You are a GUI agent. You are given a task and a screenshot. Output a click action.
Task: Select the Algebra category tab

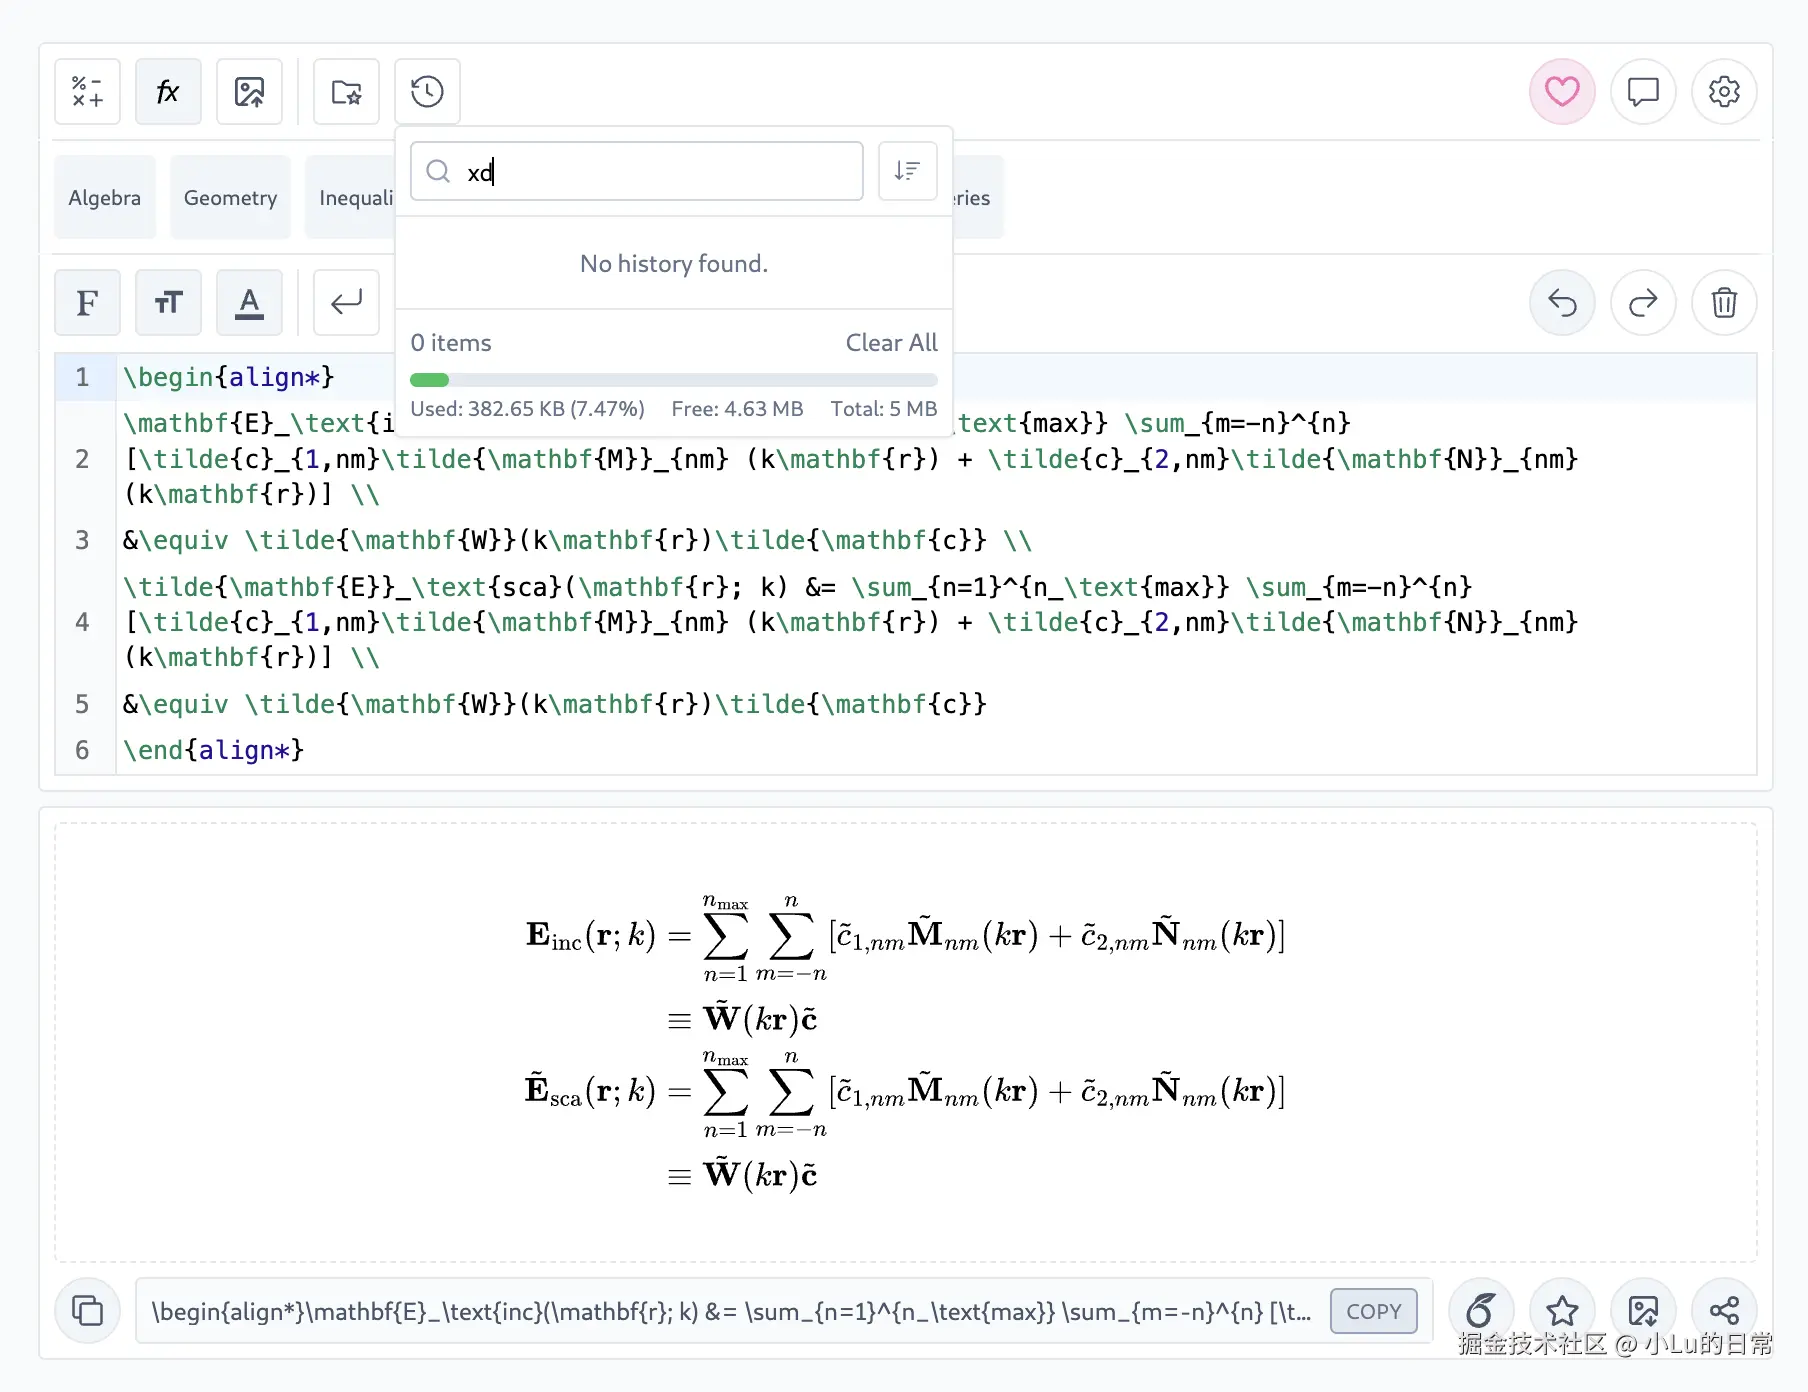coord(104,198)
